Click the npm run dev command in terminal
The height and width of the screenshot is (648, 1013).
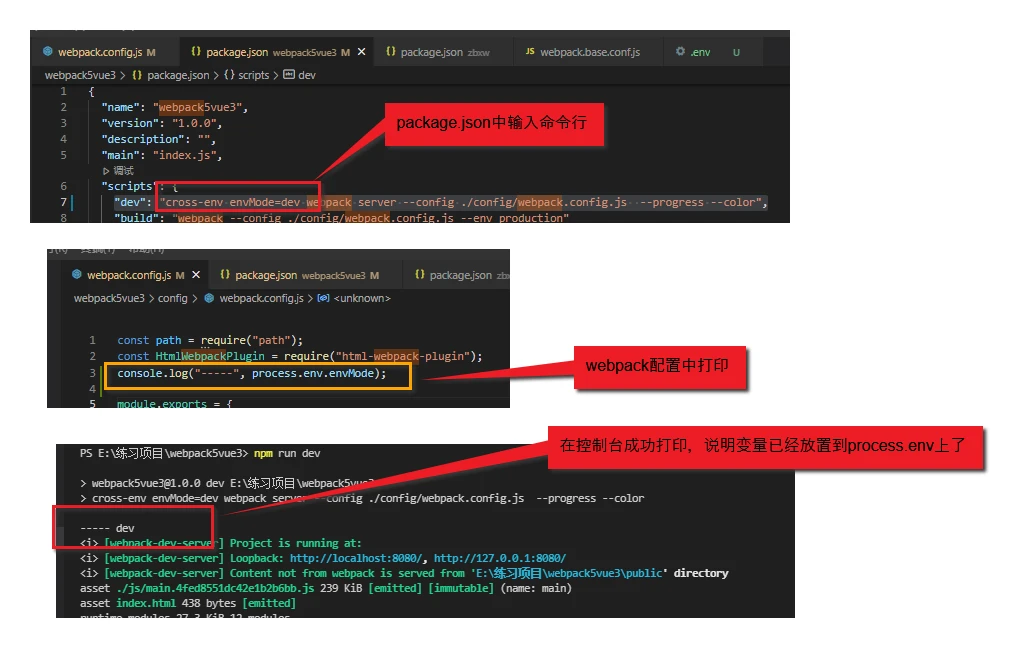(287, 454)
